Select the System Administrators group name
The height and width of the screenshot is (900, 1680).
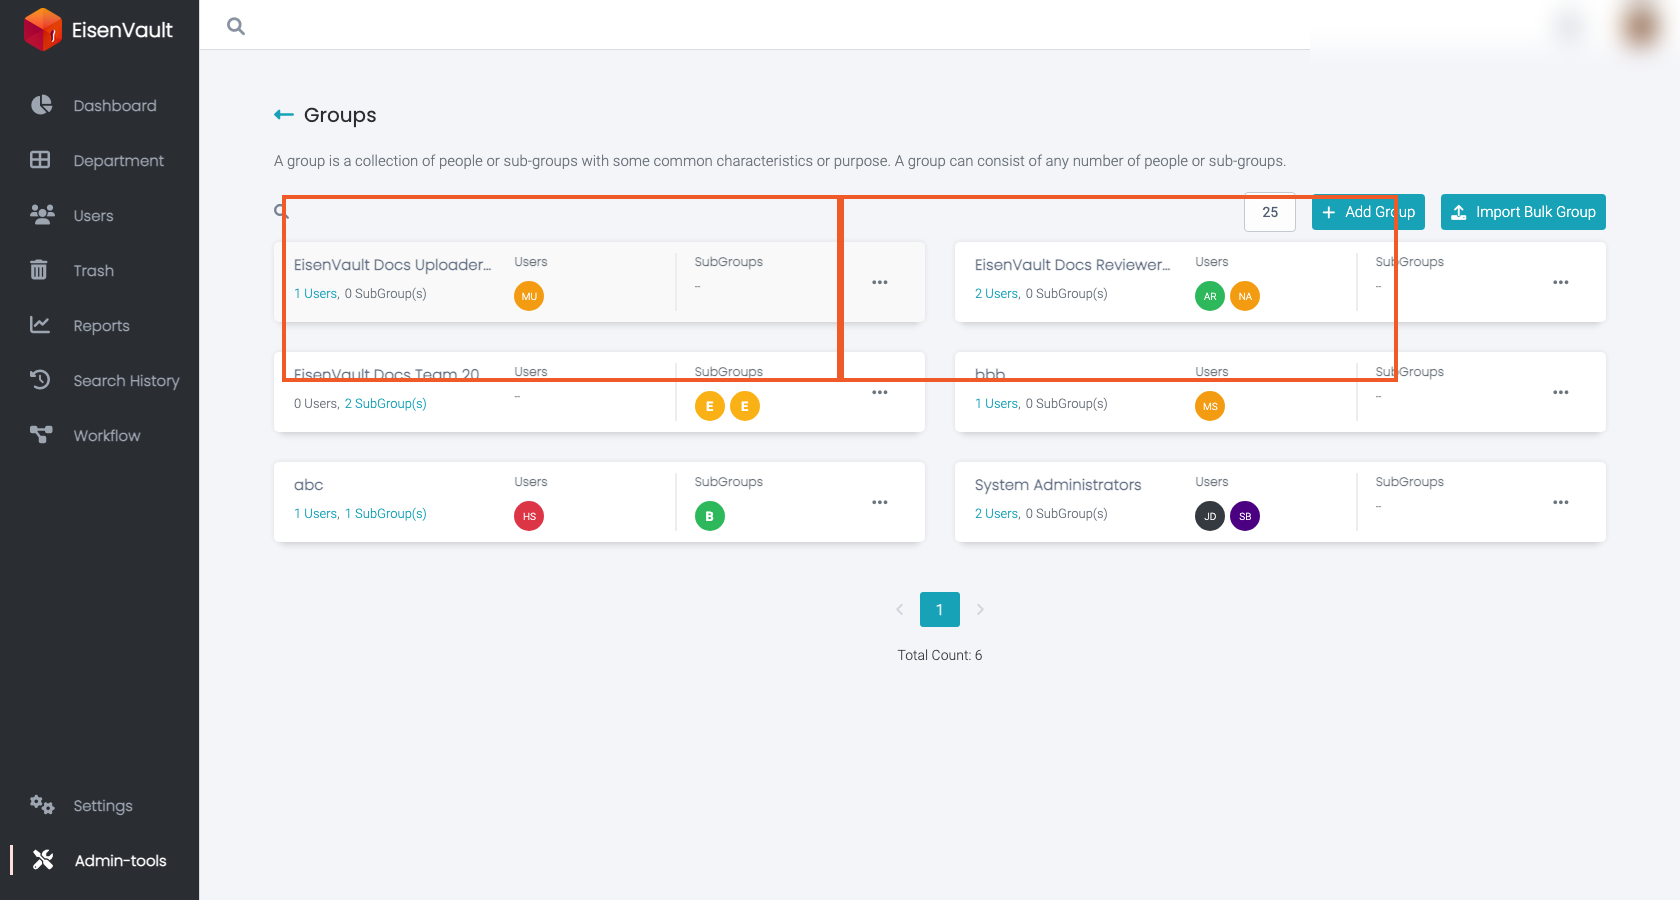point(1058,485)
